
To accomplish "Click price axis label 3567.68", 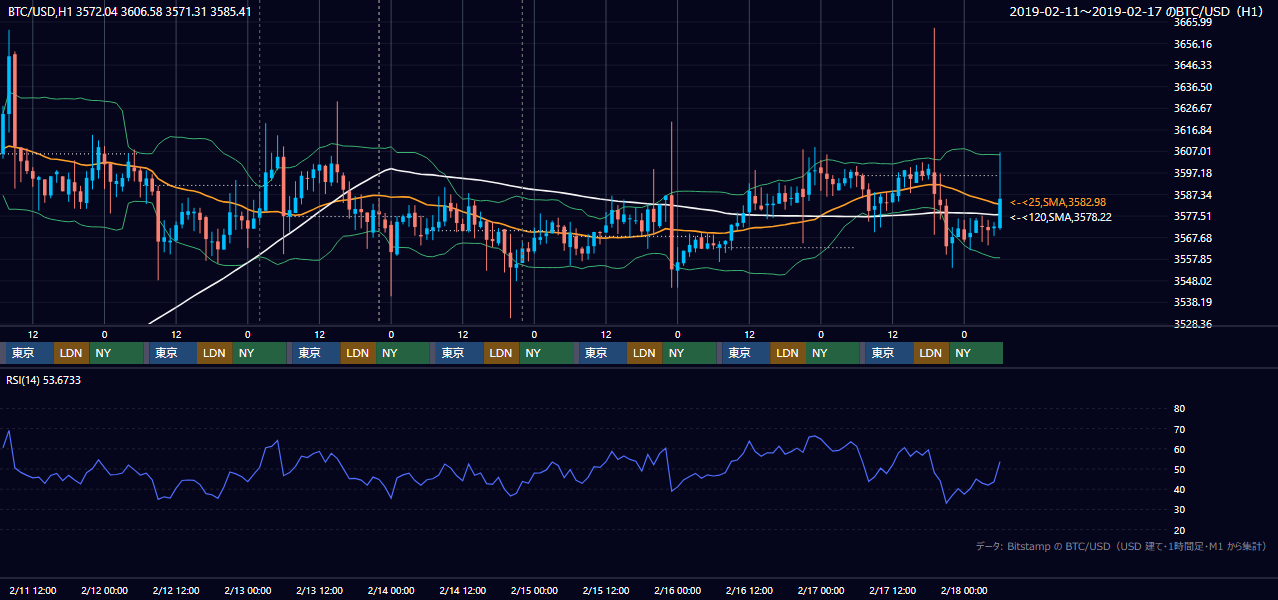I will [1193, 238].
